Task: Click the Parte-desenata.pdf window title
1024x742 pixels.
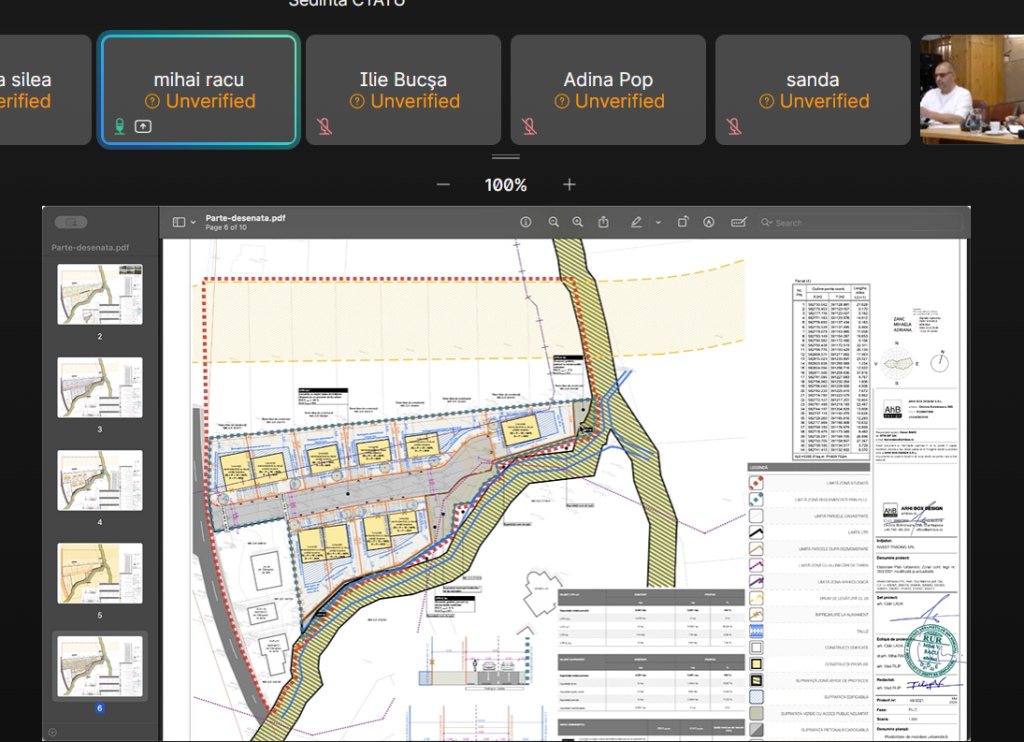Action: (245, 218)
